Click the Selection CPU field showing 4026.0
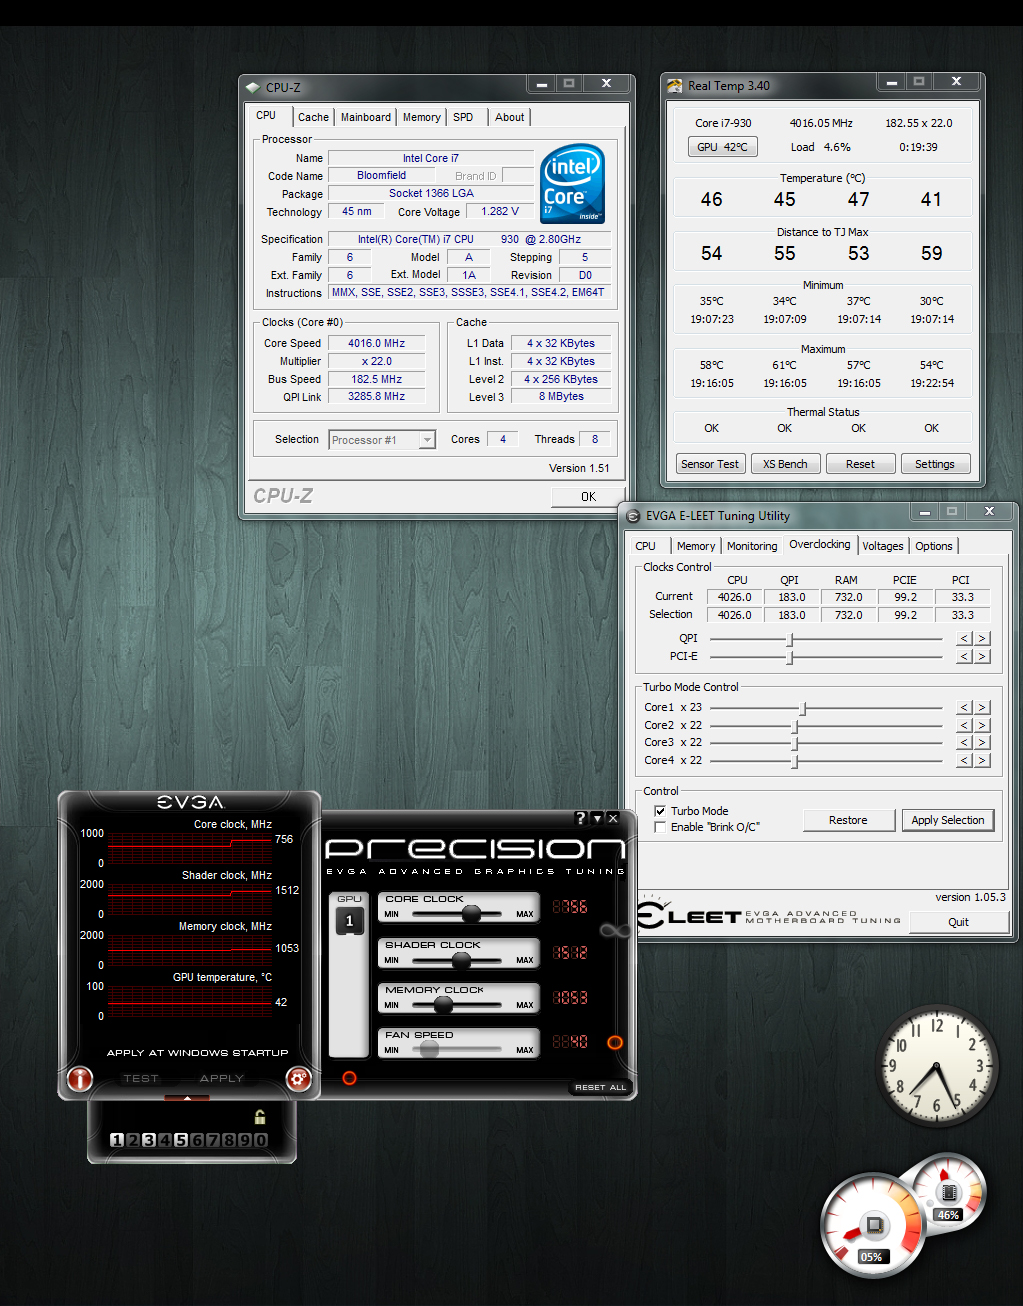Image resolution: width=1023 pixels, height=1306 pixels. coord(734,615)
